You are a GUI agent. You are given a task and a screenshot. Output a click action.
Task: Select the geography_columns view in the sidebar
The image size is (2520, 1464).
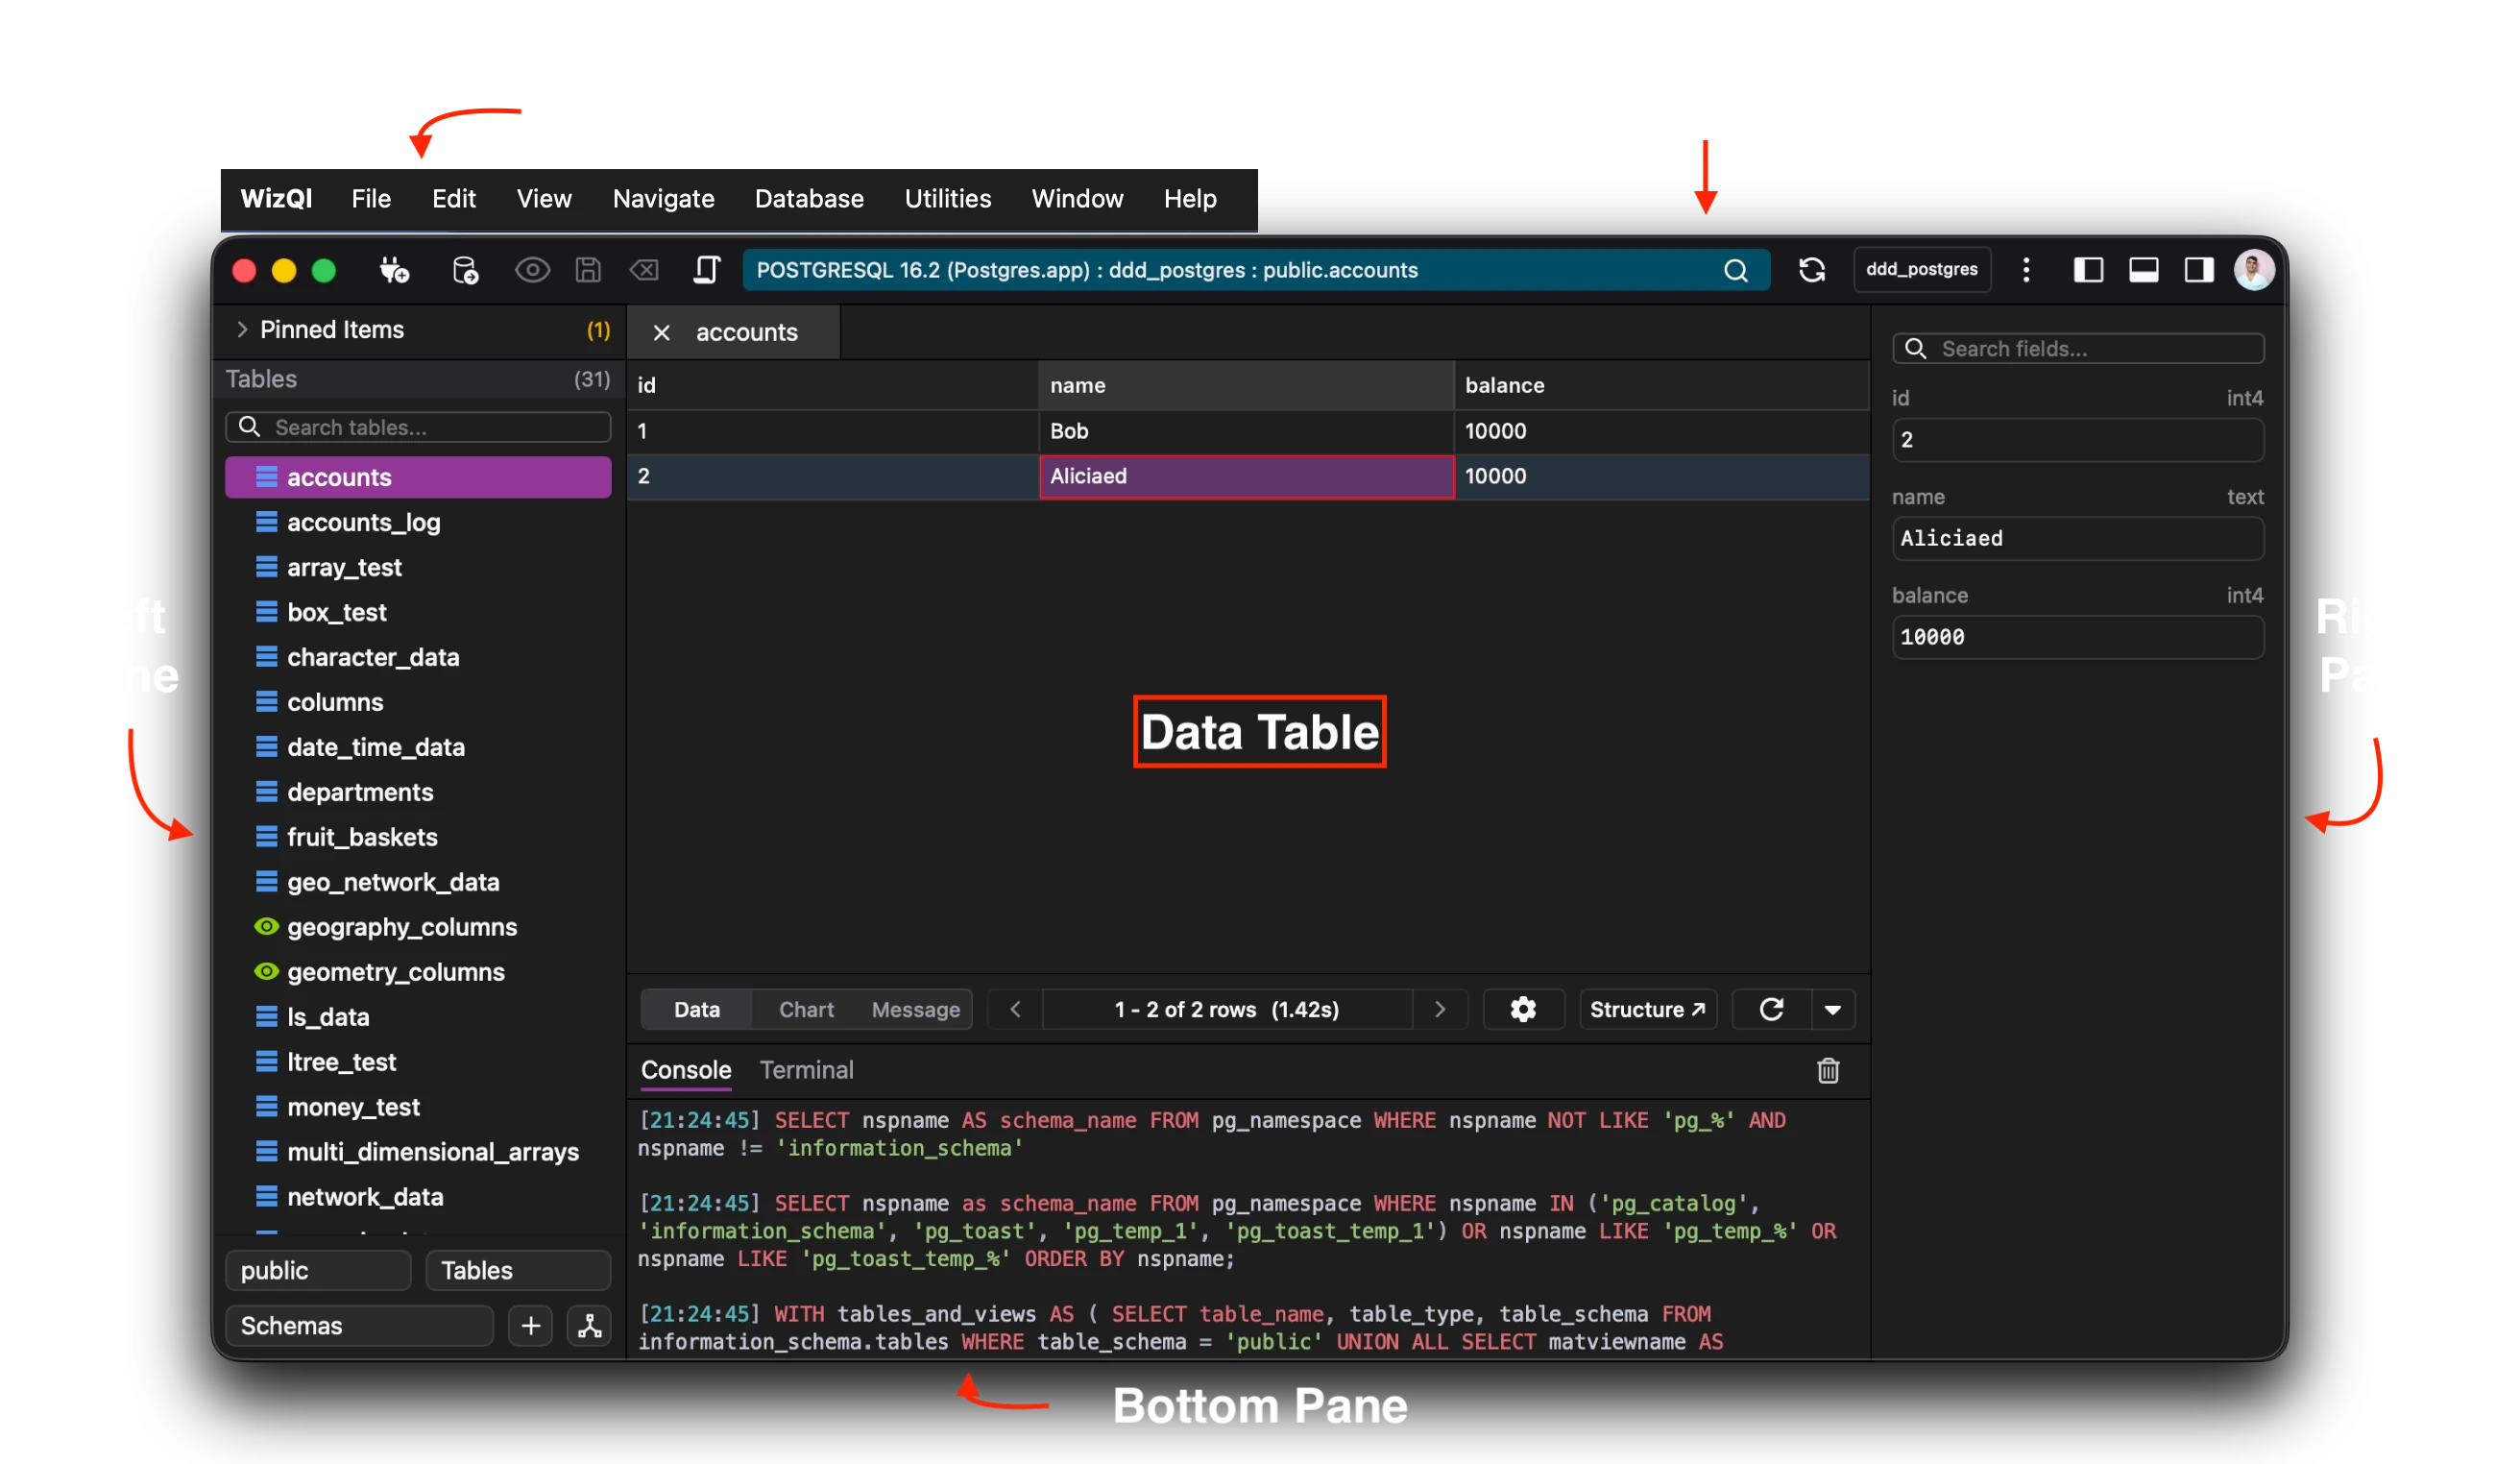pos(401,927)
